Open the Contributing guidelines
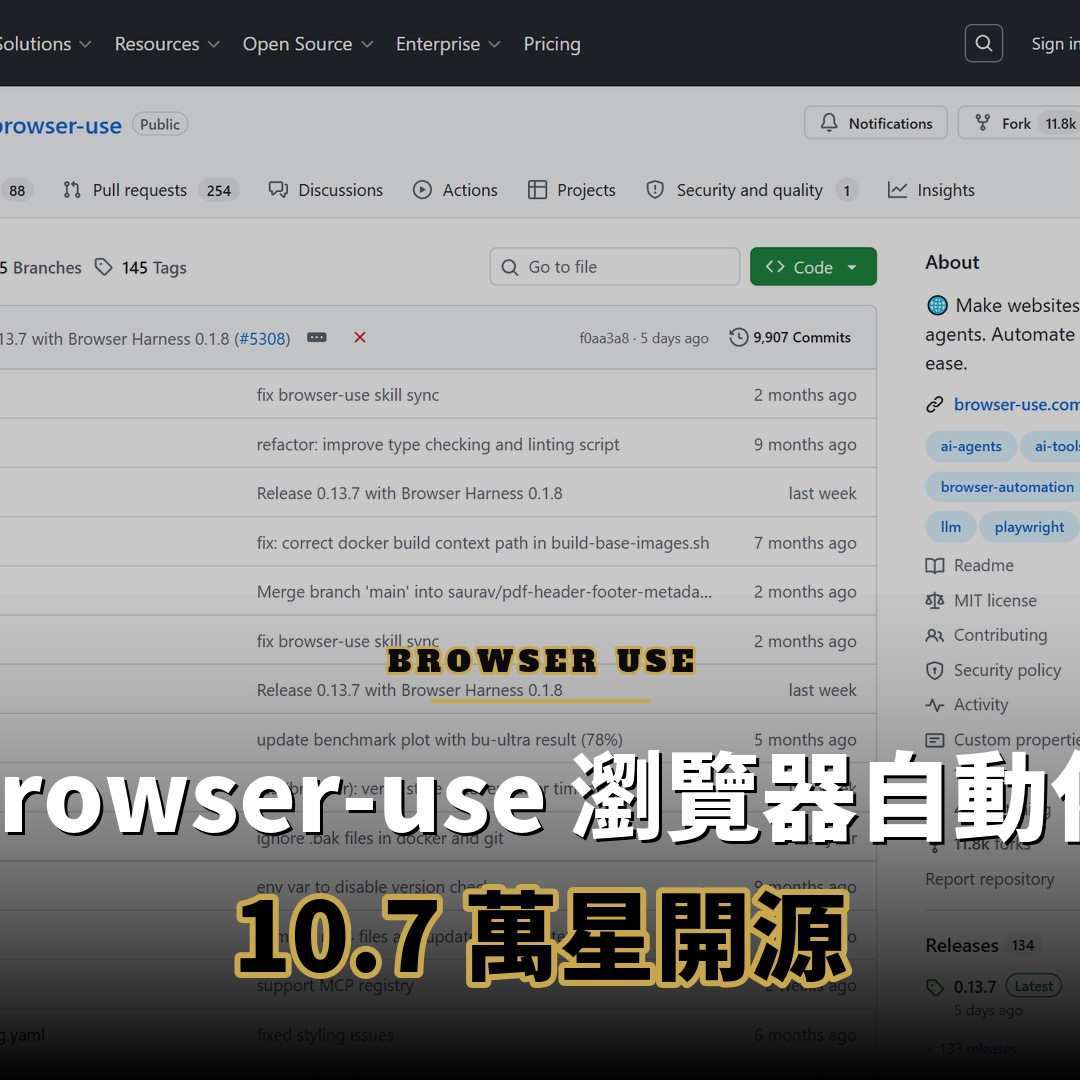1080x1080 pixels. (x=1000, y=635)
